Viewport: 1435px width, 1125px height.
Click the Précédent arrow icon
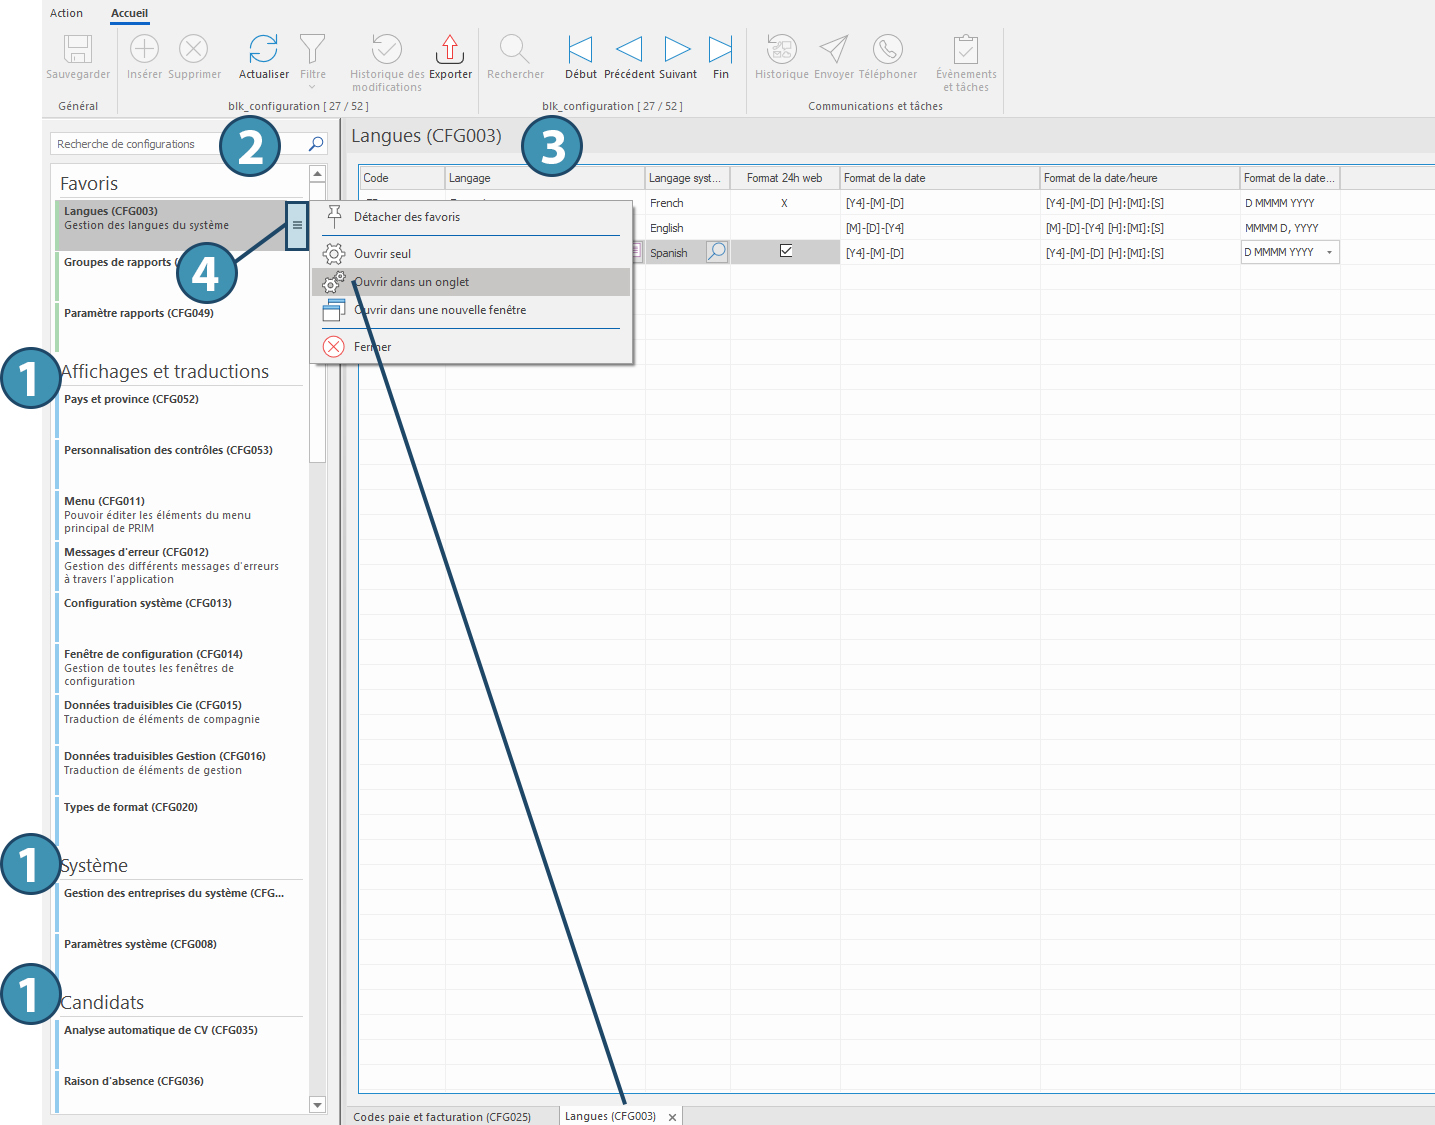pyautogui.click(x=629, y=49)
